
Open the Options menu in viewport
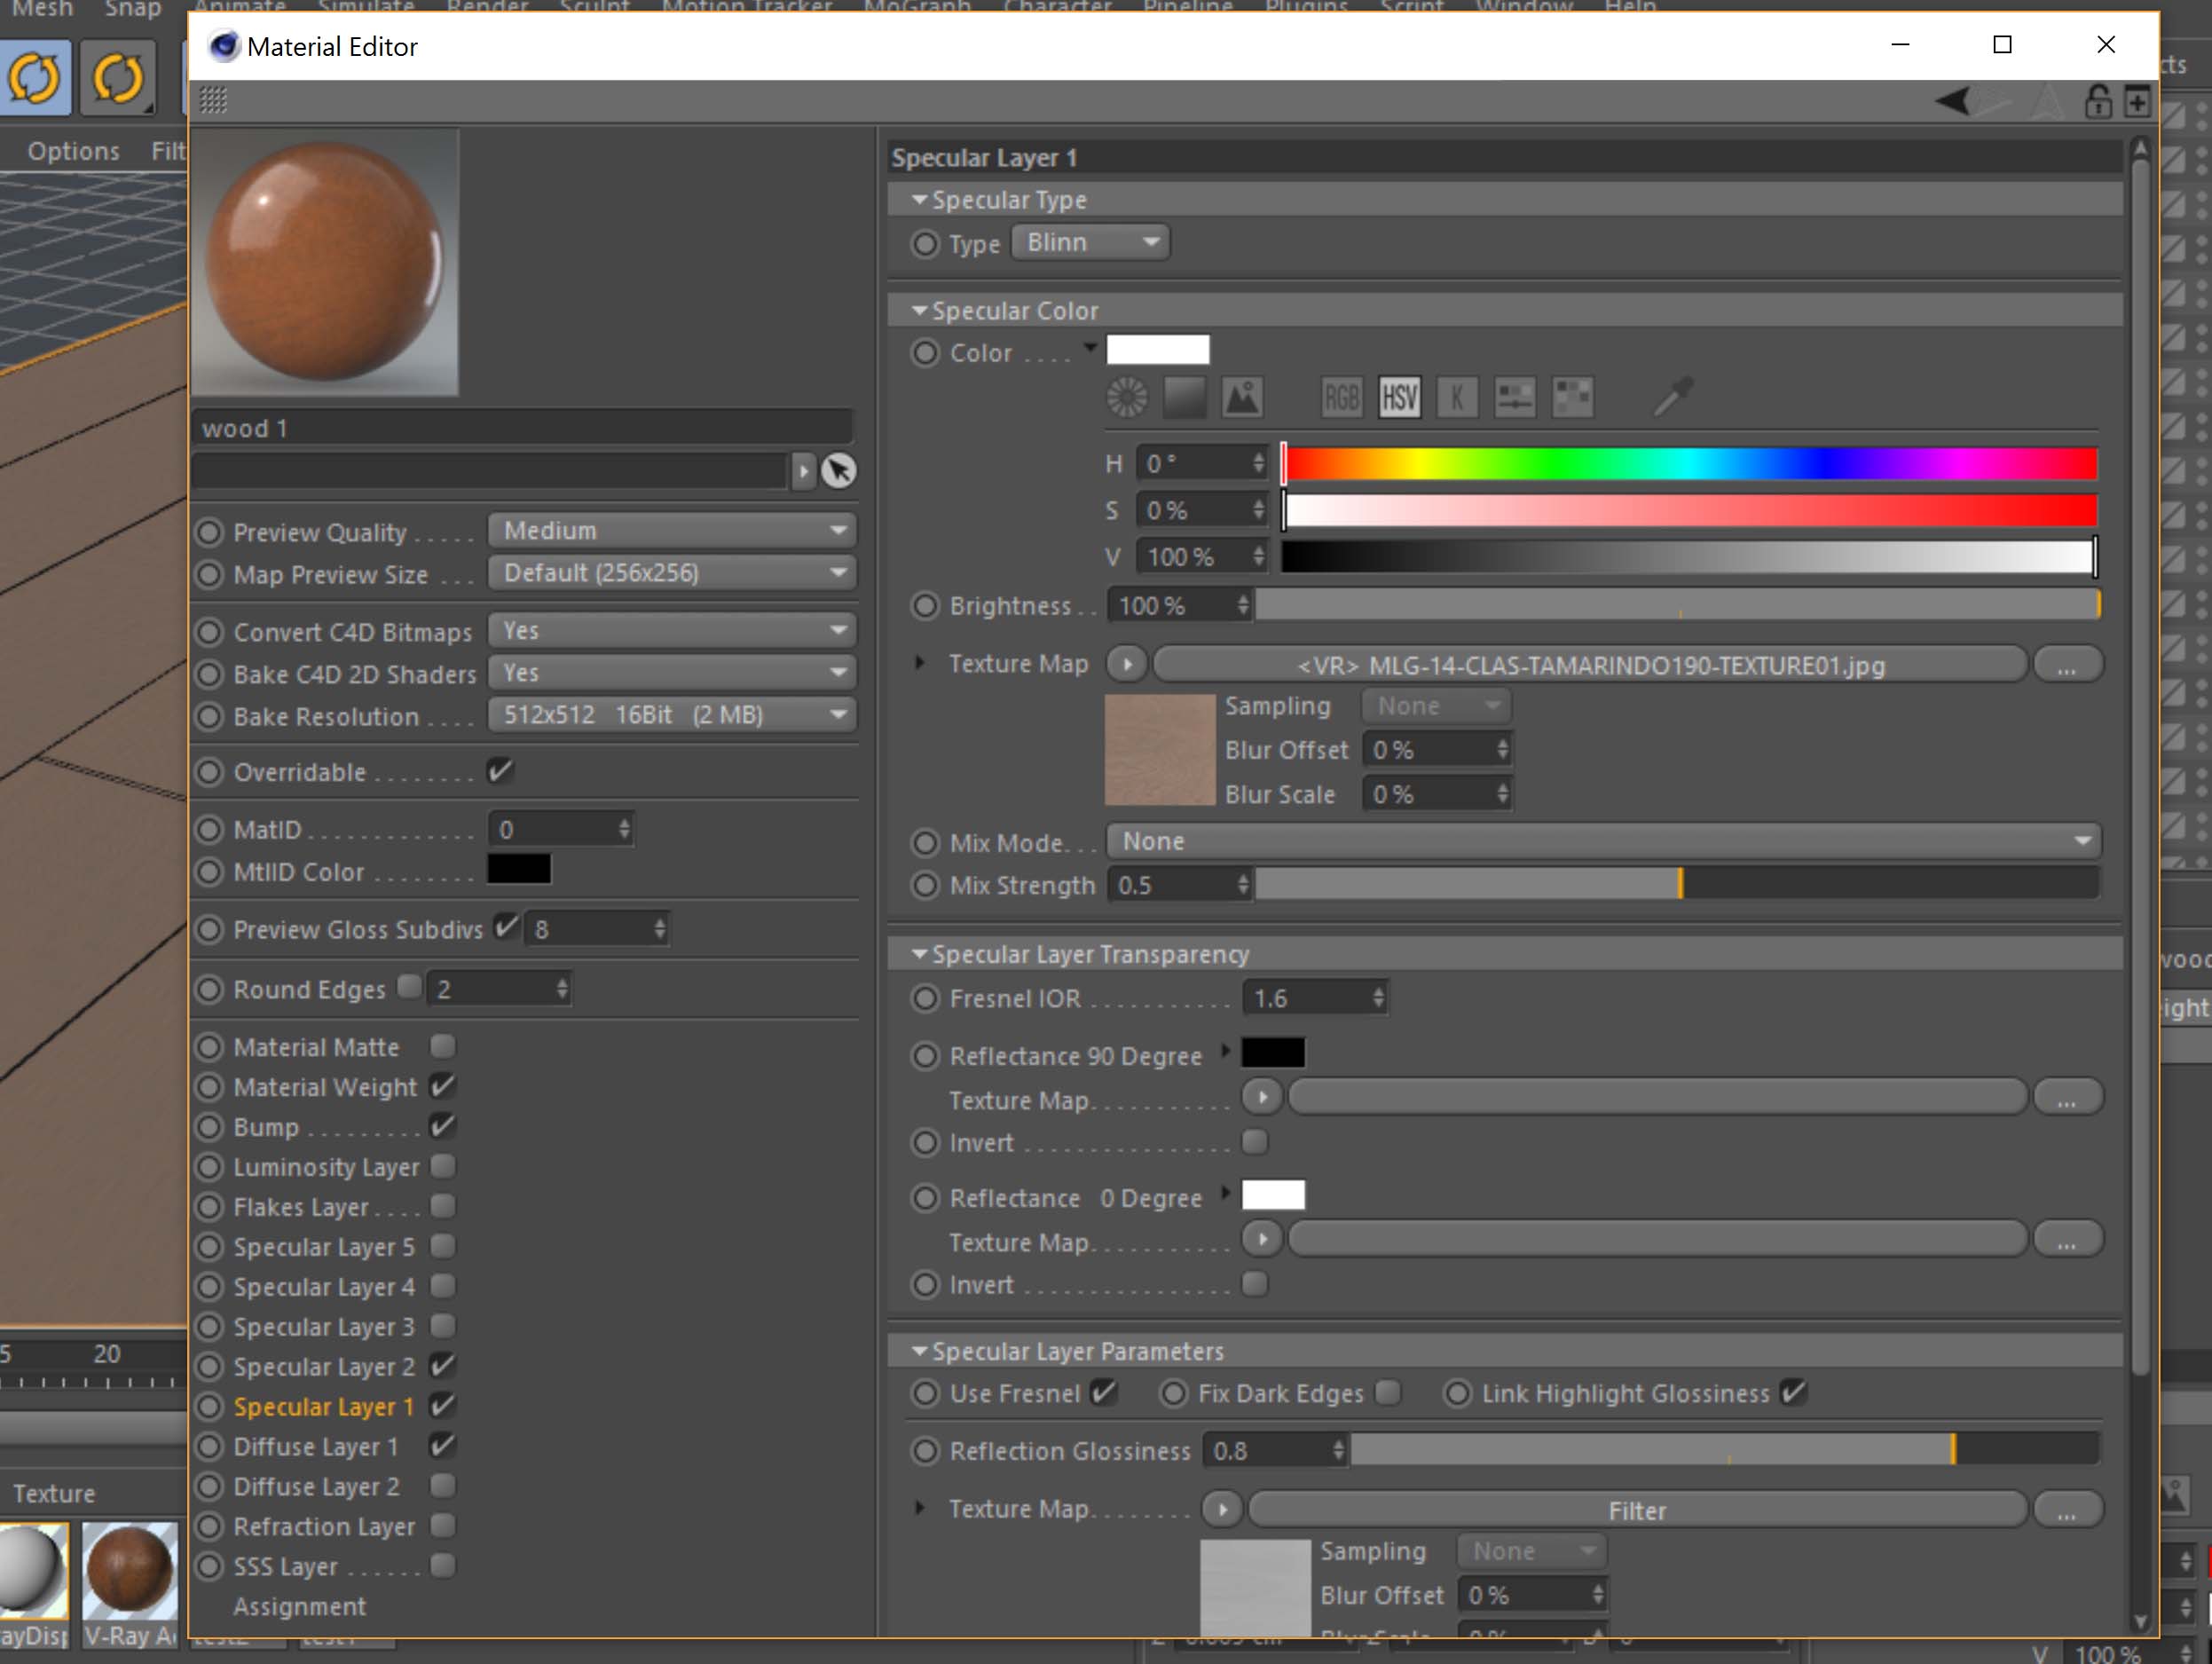[x=73, y=151]
